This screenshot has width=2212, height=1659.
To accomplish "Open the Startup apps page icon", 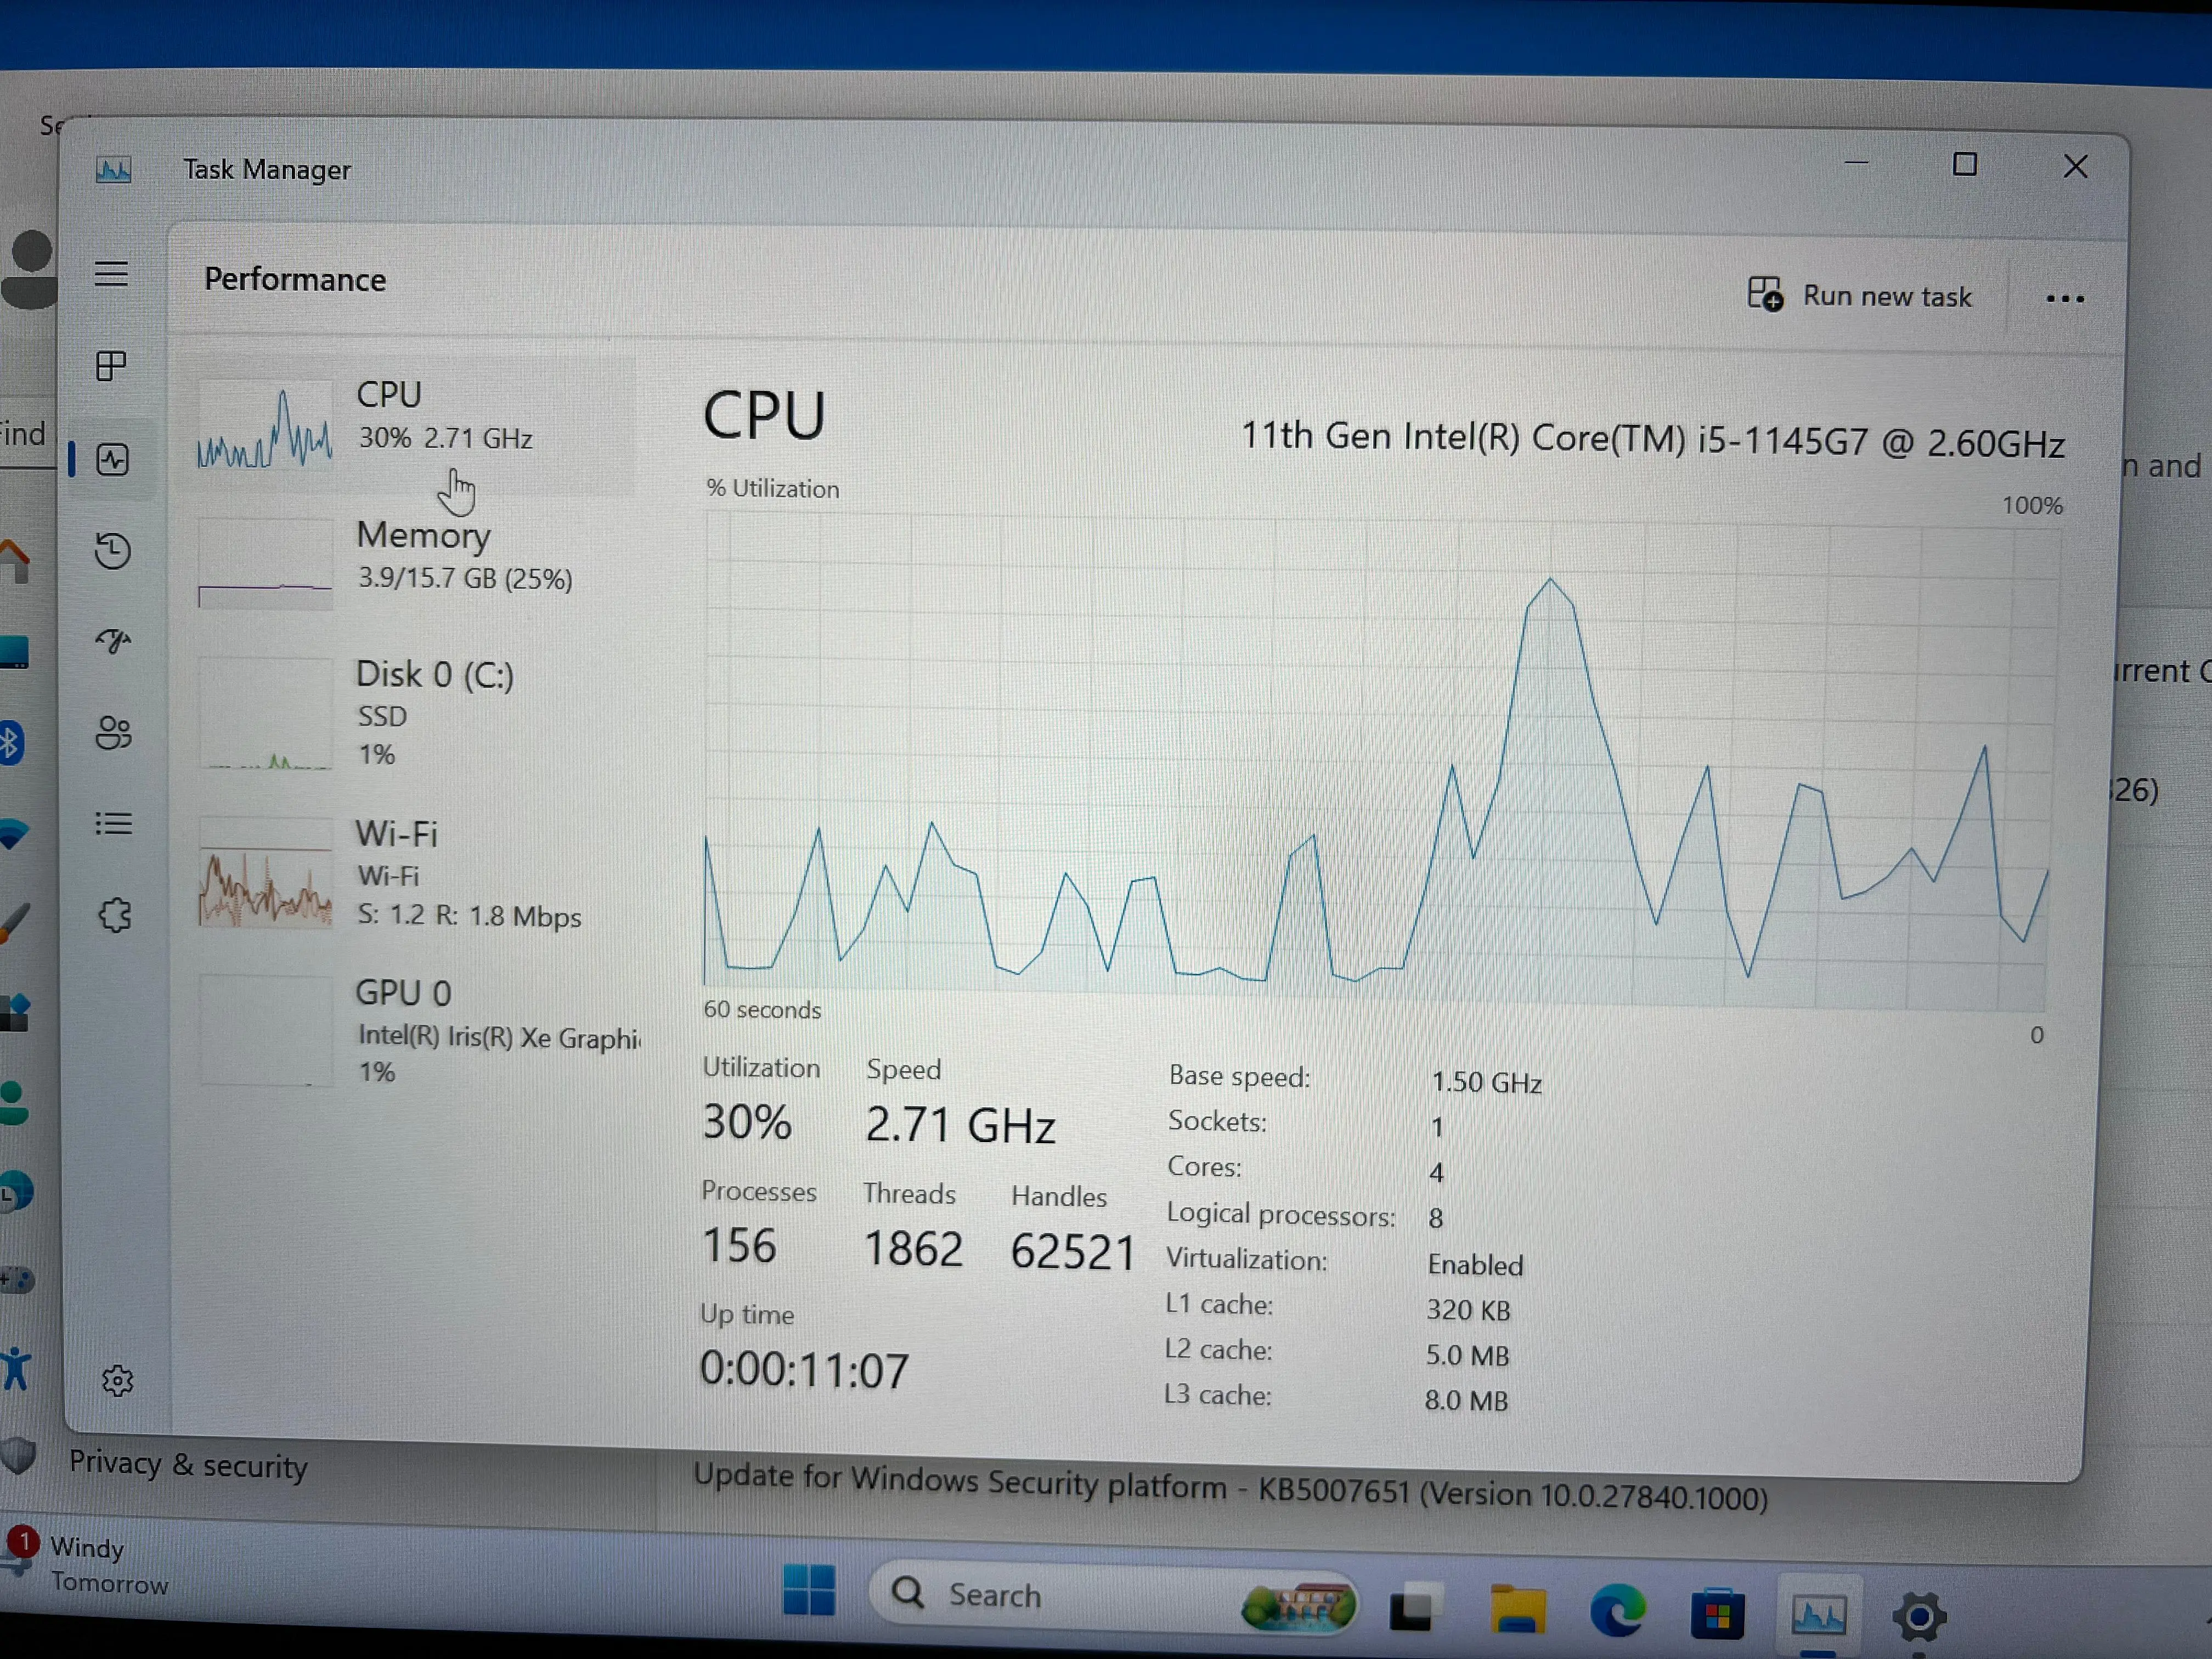I will click(113, 640).
